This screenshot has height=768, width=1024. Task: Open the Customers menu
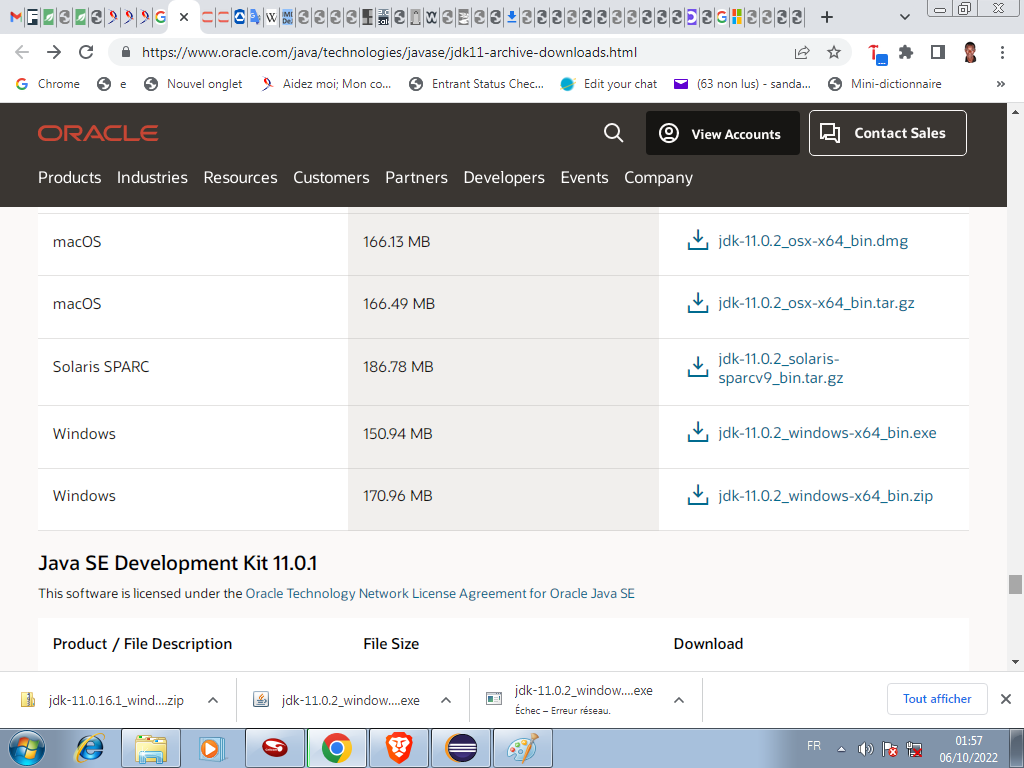tap(331, 178)
